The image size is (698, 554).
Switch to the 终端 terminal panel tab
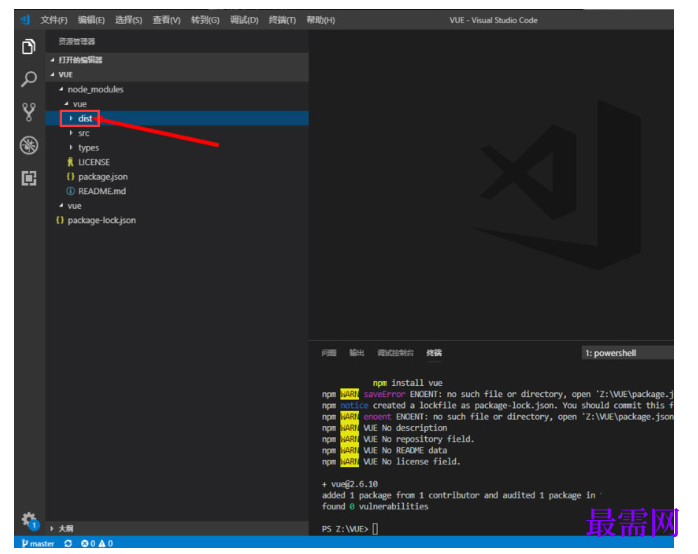click(434, 353)
